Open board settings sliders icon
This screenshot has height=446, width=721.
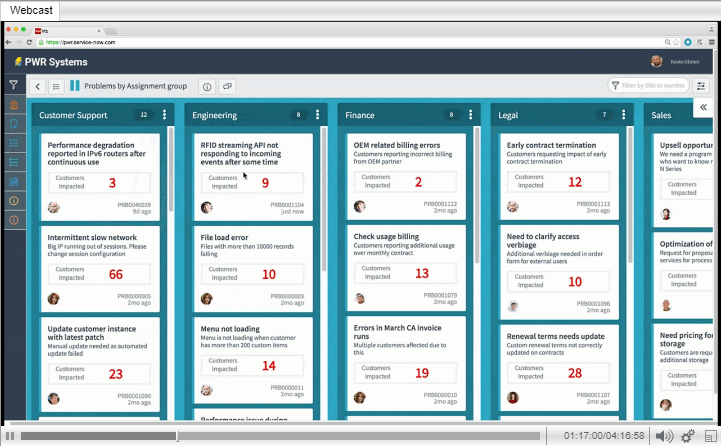(x=701, y=86)
